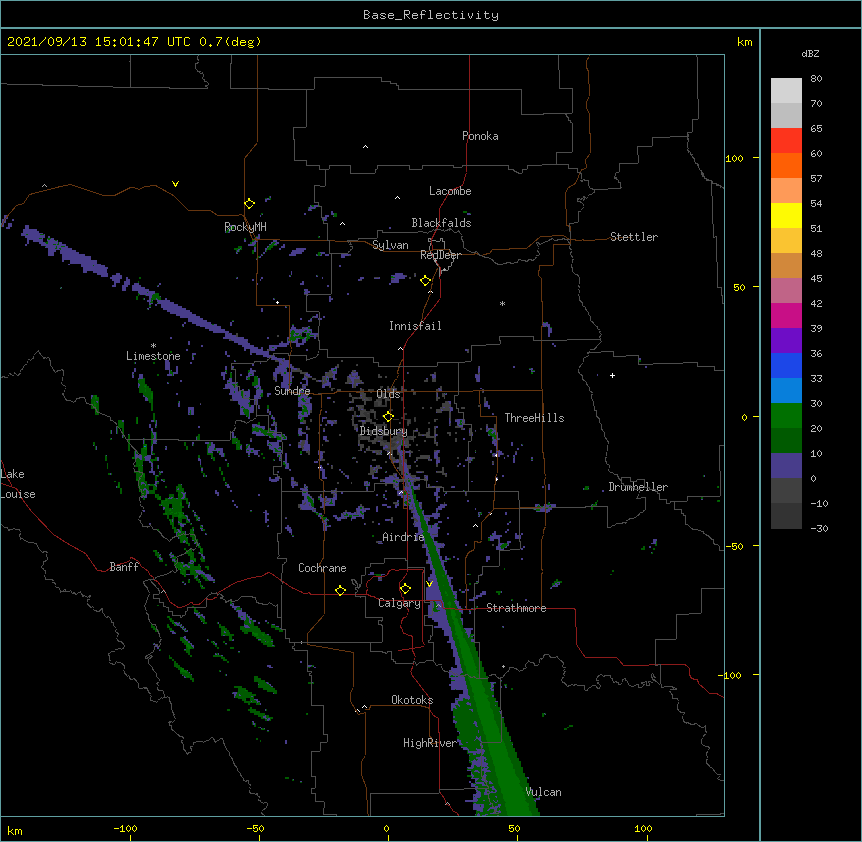Click the Lake Louise label

18,484
